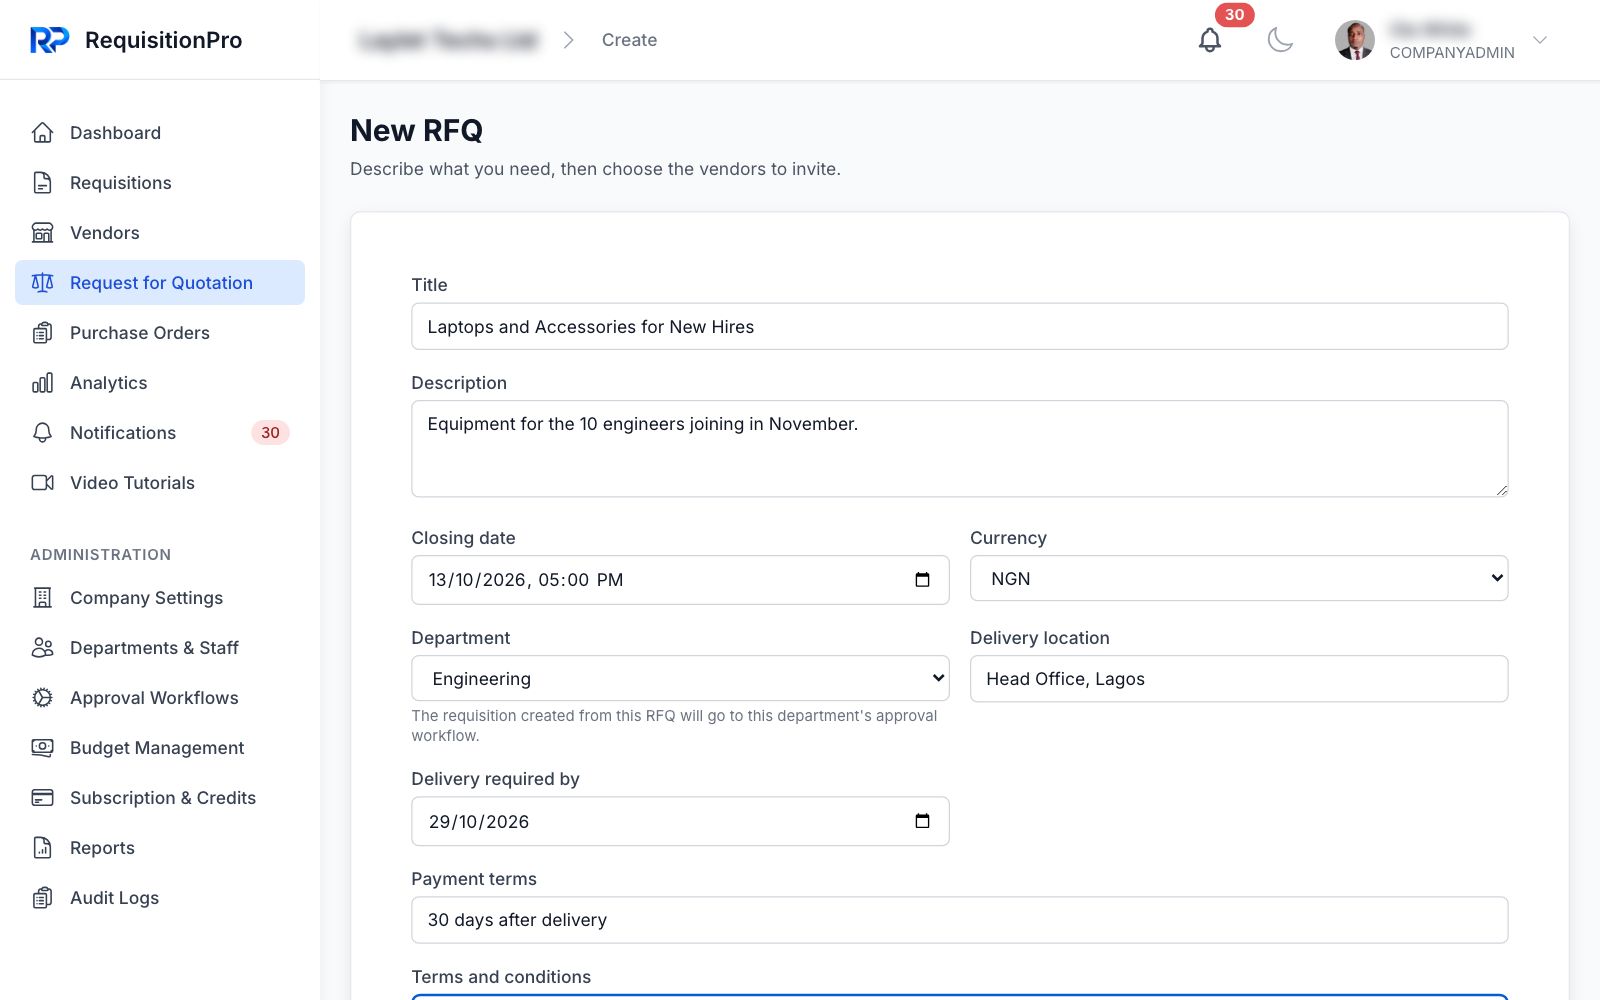Click the Video Tutorials camera icon
Image resolution: width=1600 pixels, height=1000 pixels.
point(42,483)
